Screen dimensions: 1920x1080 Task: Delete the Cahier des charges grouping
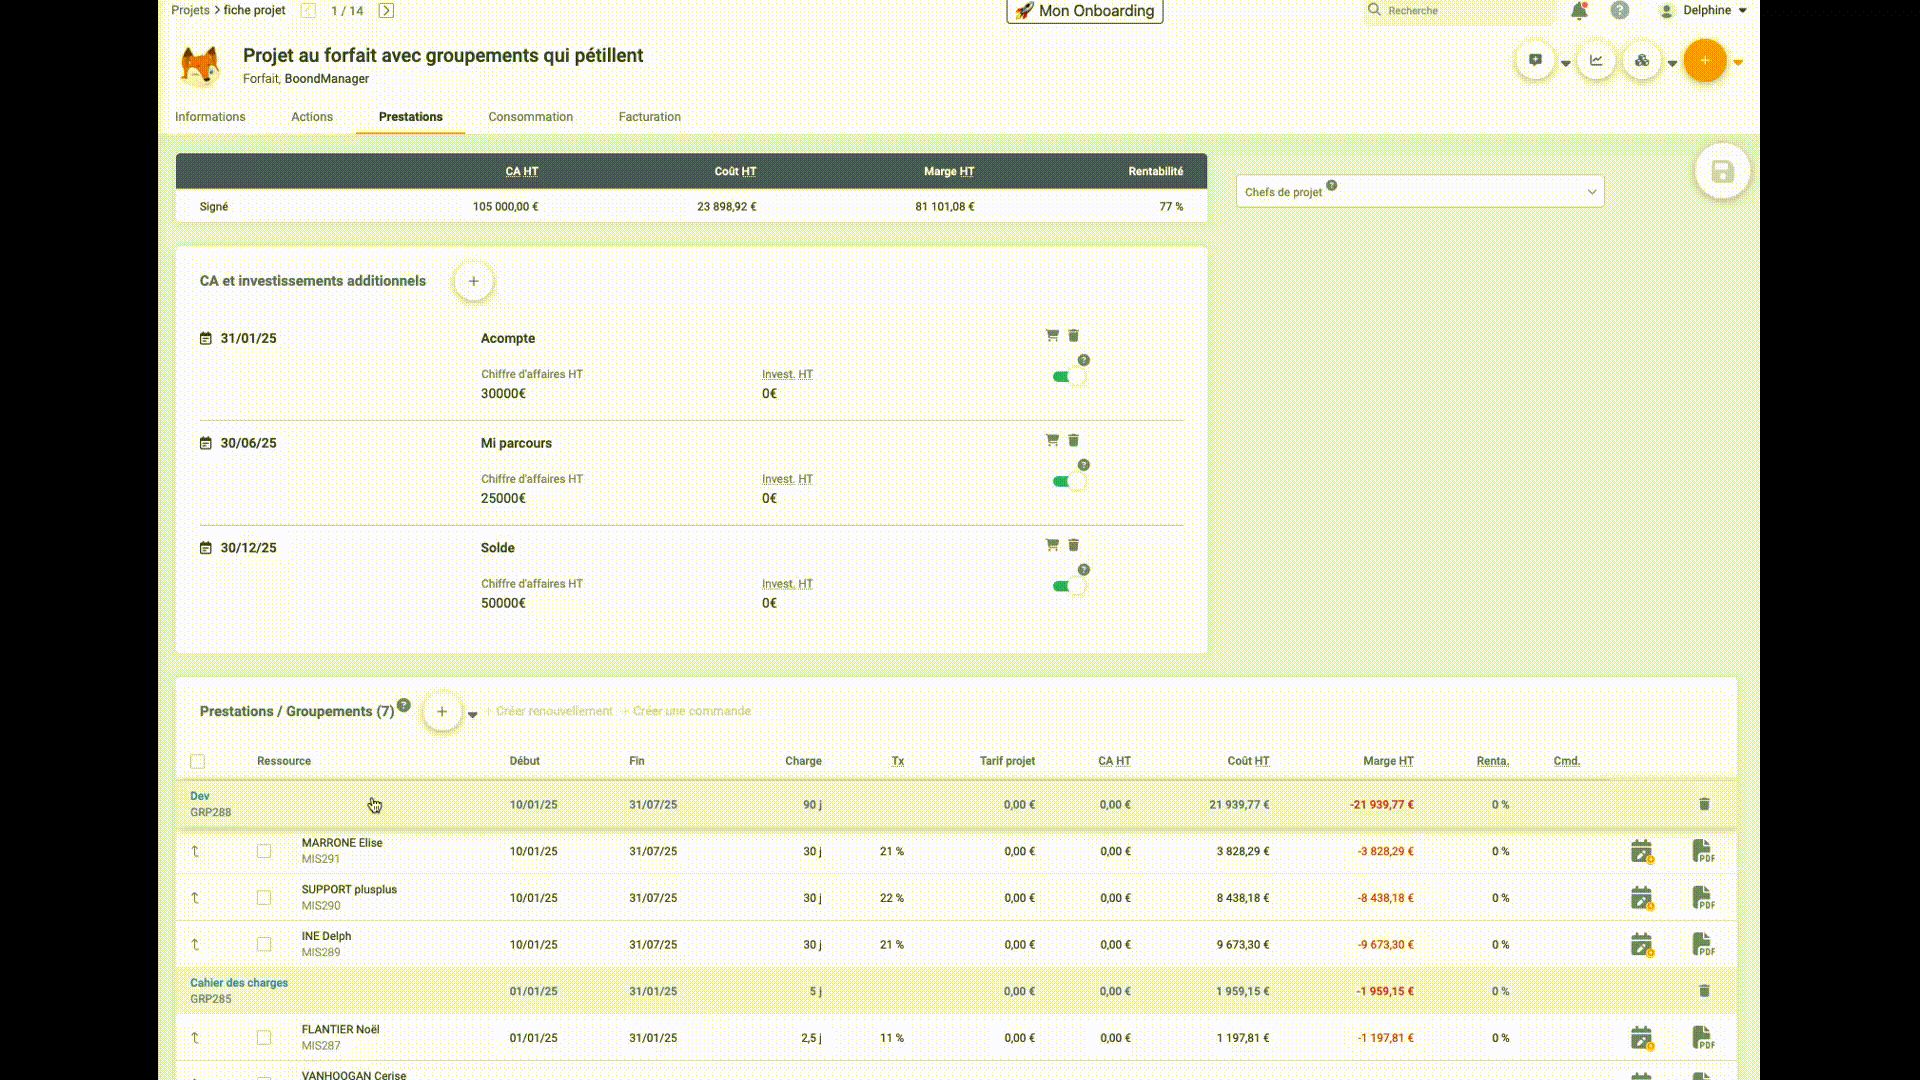coord(1705,991)
